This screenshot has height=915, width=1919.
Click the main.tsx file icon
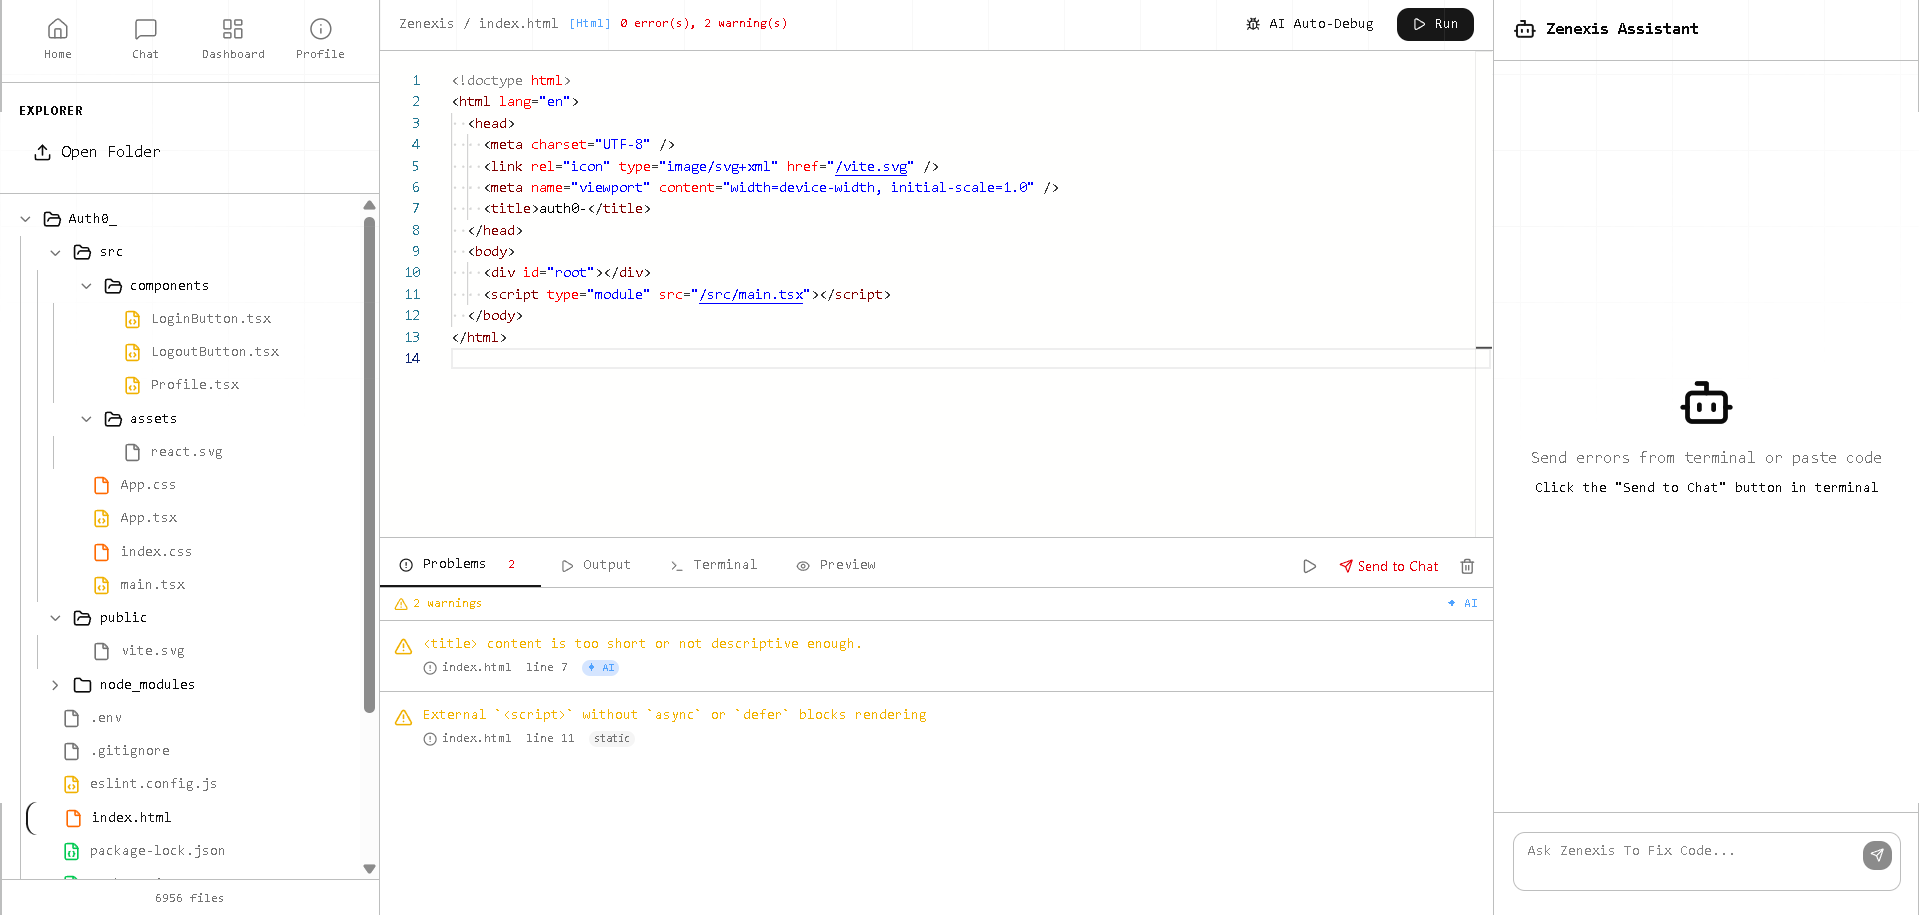tap(101, 585)
